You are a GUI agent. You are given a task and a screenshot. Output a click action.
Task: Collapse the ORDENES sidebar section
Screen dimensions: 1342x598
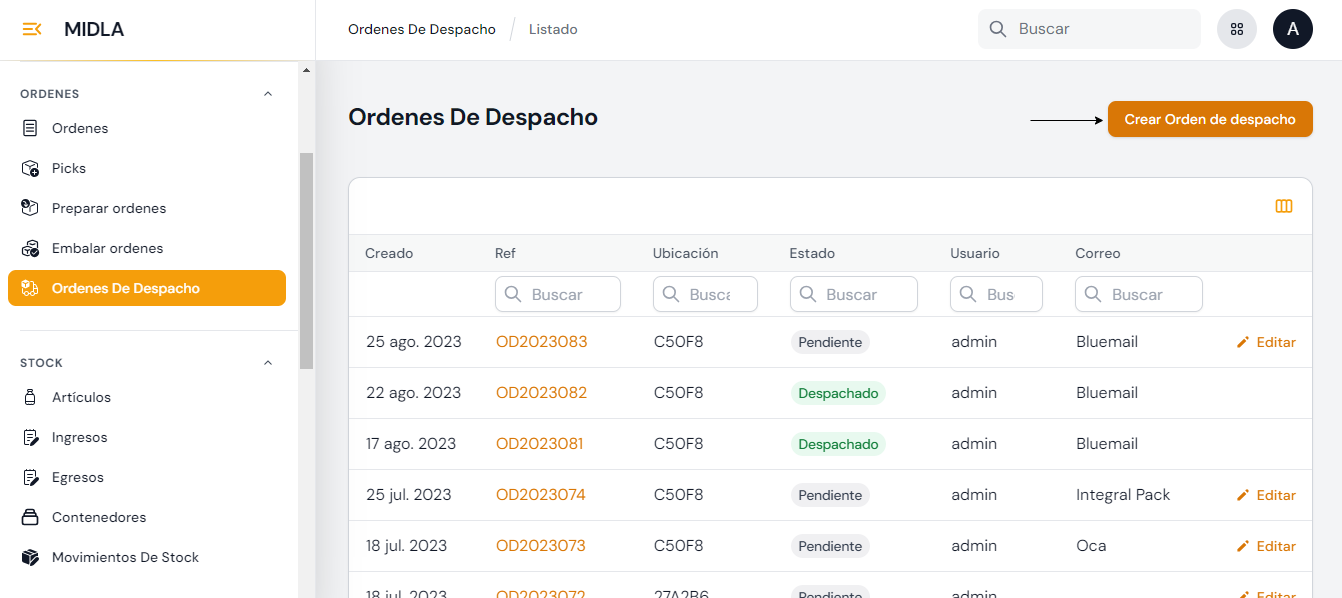[x=267, y=94]
